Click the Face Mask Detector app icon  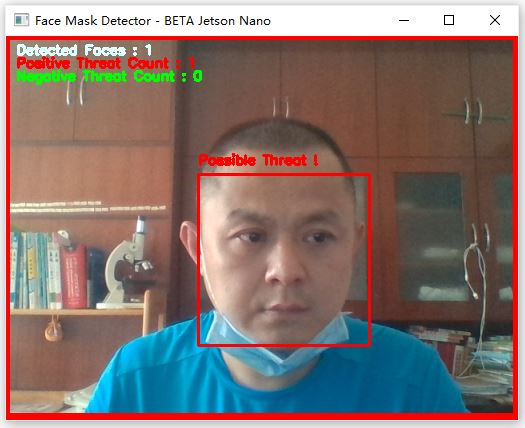(21, 20)
